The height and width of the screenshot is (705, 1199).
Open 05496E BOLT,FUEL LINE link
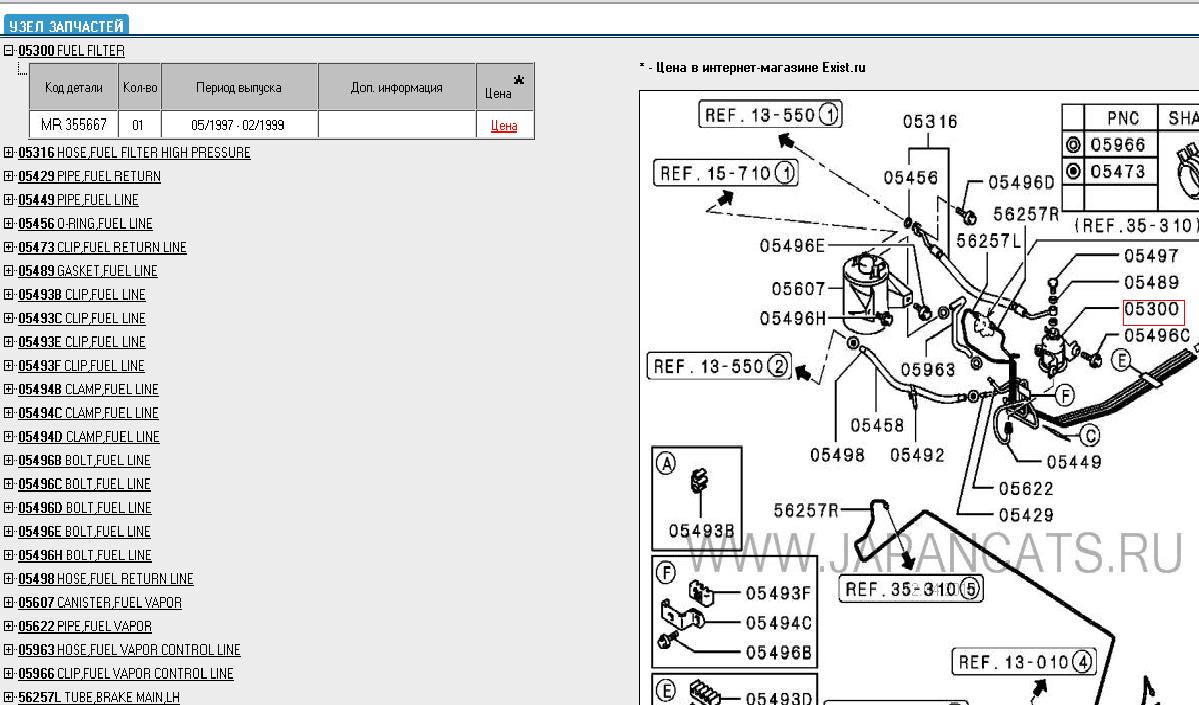84,532
